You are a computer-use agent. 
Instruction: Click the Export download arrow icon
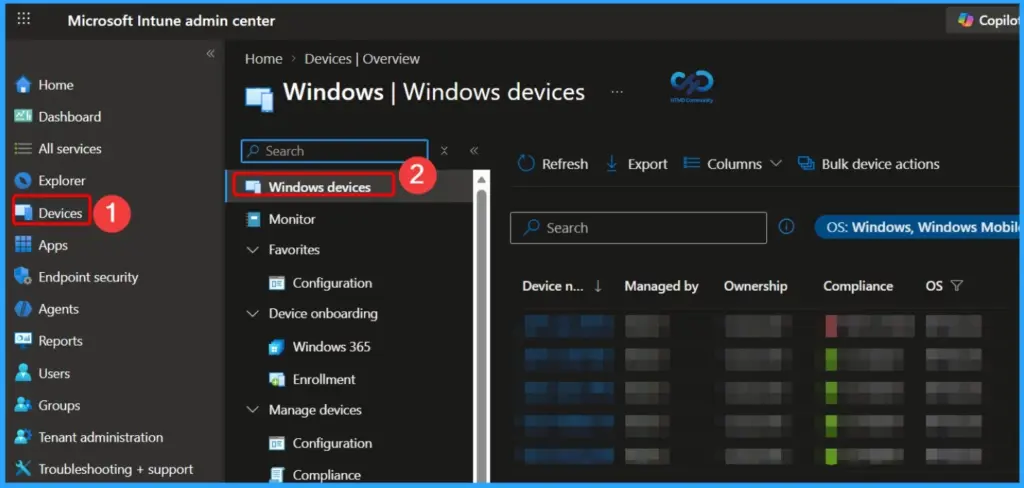pyautogui.click(x=612, y=163)
